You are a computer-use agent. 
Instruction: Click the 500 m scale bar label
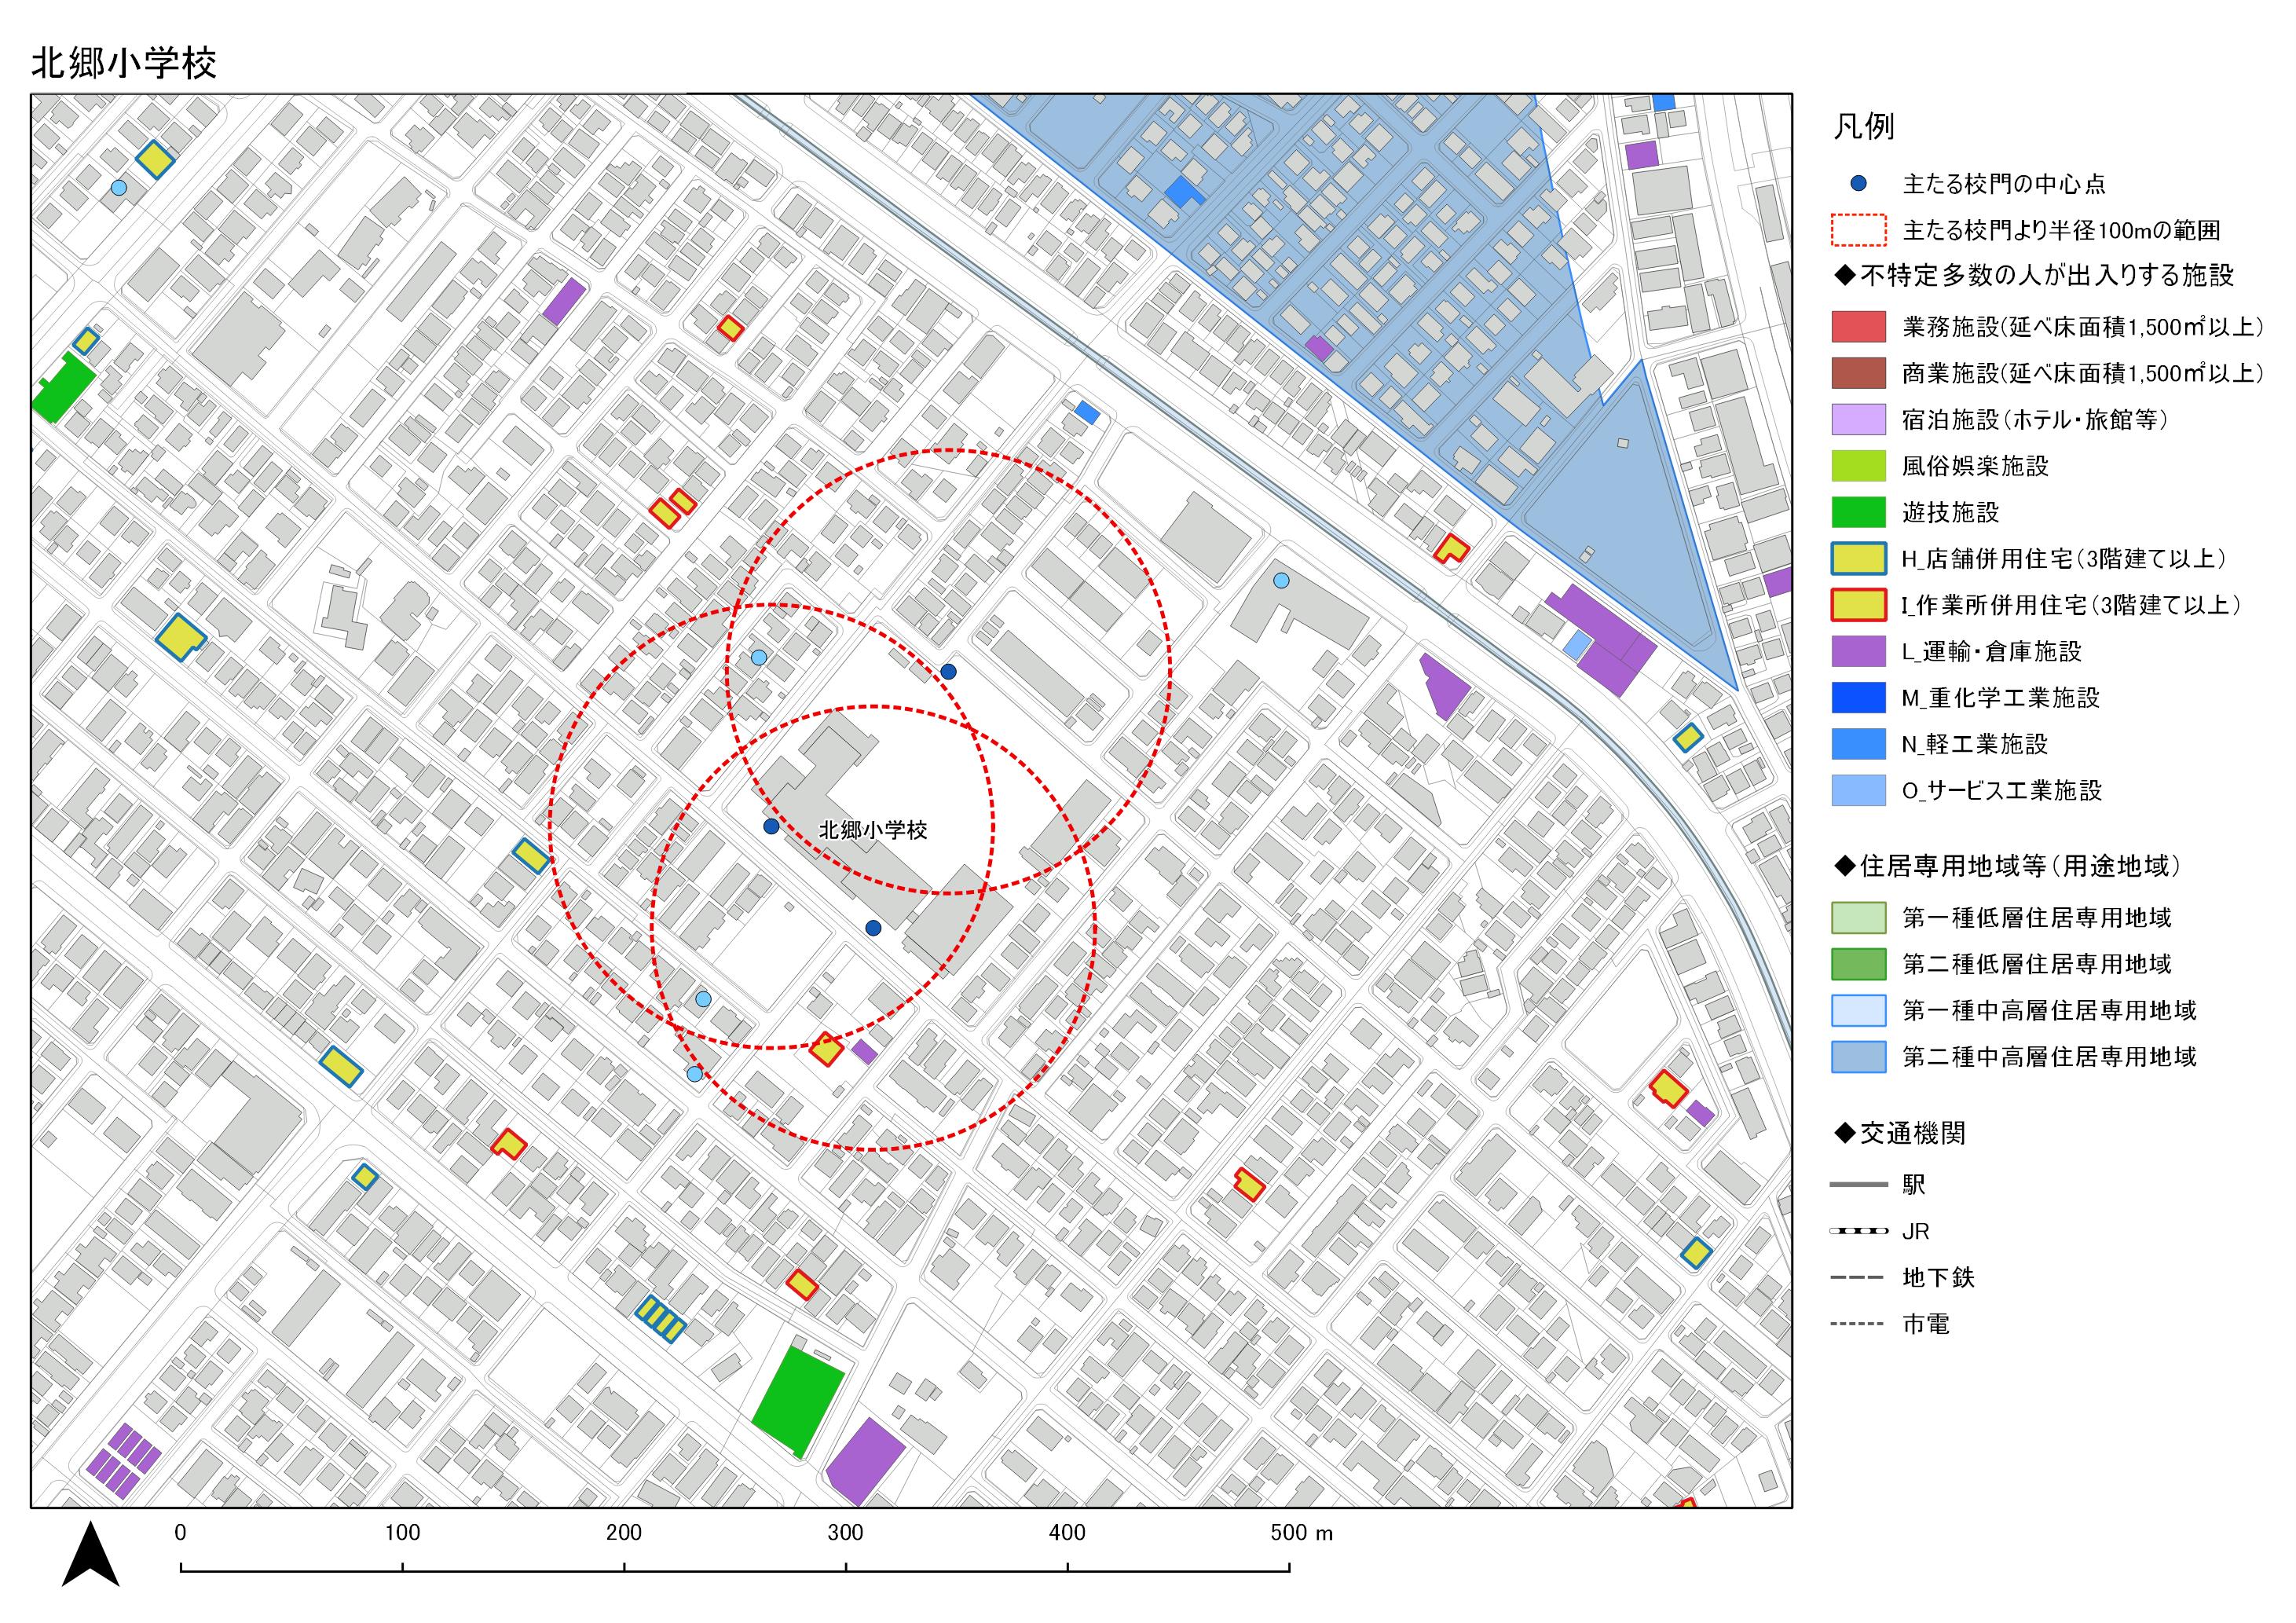tap(1301, 1533)
